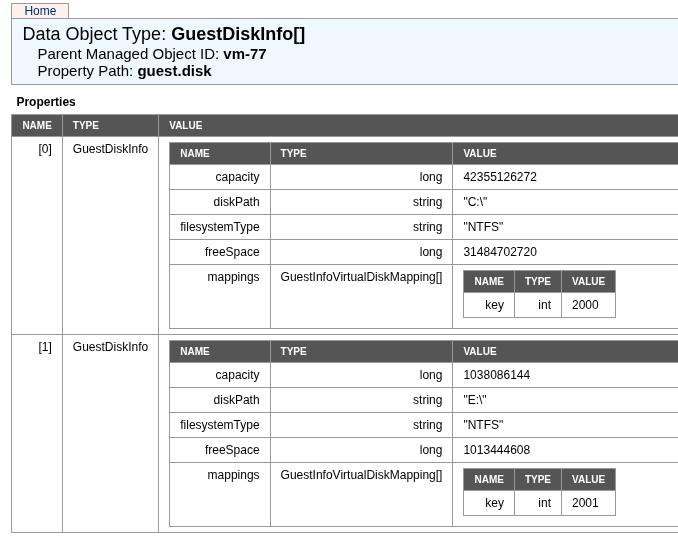Click GuestInfoVirtualDiskMapping[] type in disk [1]
Viewport: 678px width, 546px height.
pyautogui.click(x=361, y=475)
